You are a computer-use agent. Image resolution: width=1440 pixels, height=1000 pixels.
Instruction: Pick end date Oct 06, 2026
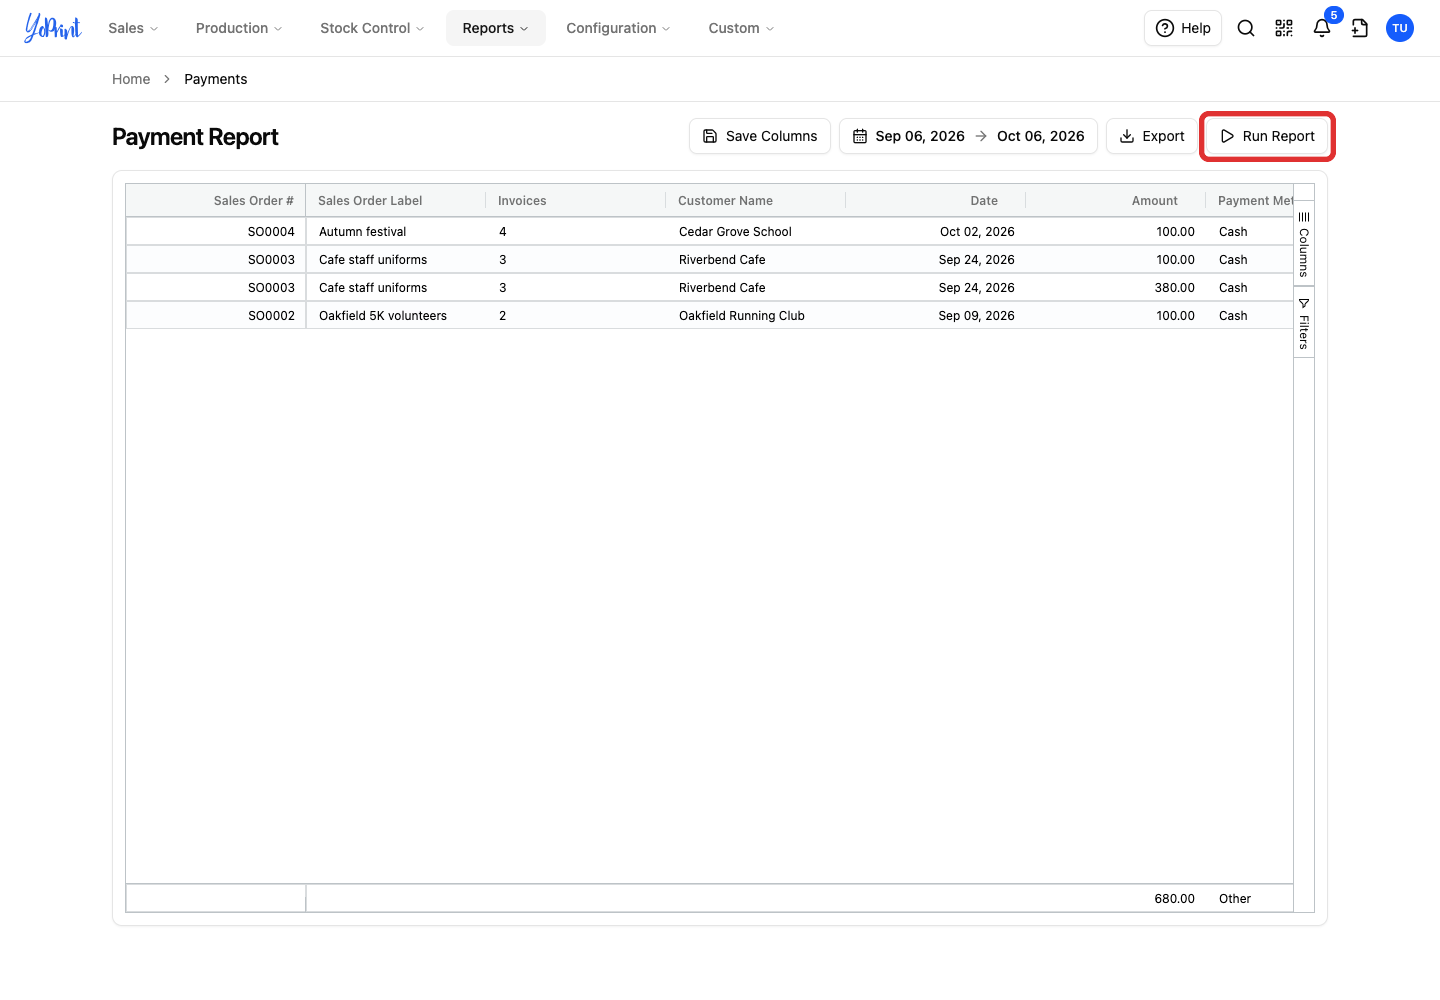(x=1041, y=136)
